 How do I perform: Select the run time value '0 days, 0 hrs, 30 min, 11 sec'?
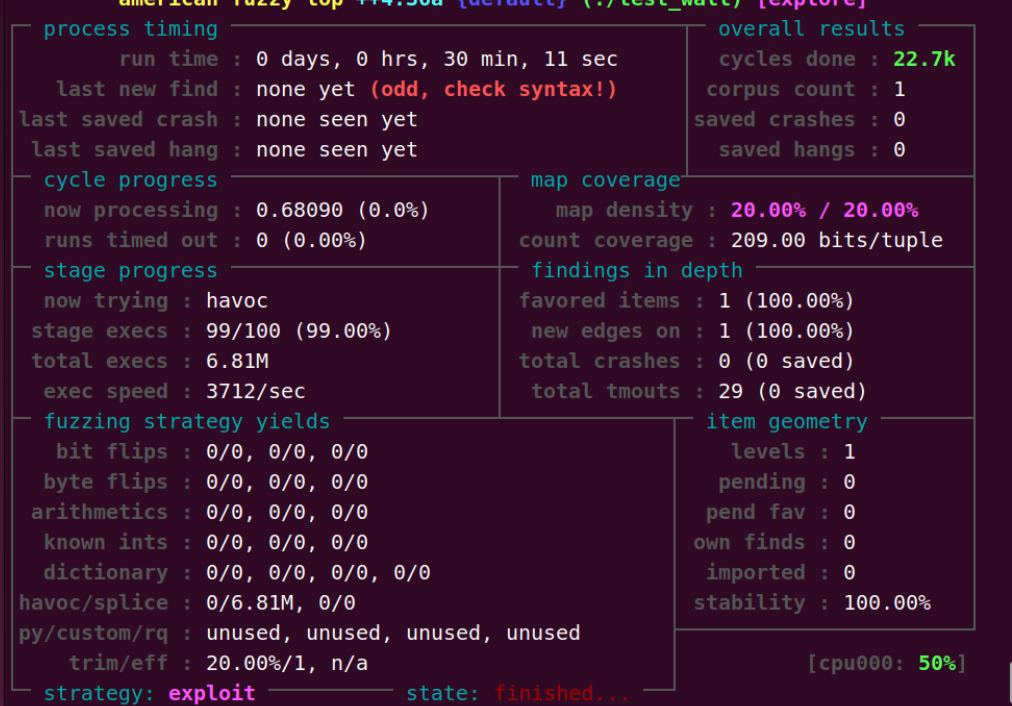point(437,59)
